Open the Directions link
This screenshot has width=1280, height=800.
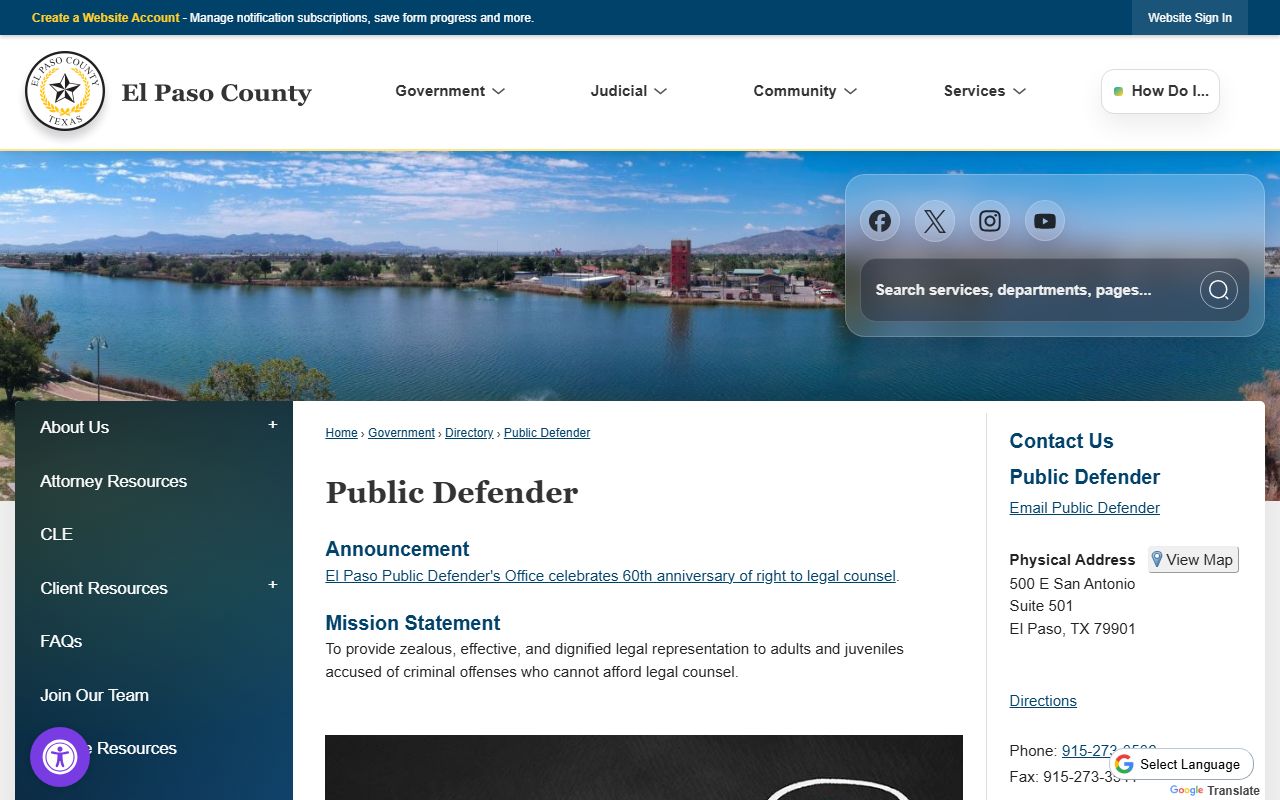tap(1043, 701)
